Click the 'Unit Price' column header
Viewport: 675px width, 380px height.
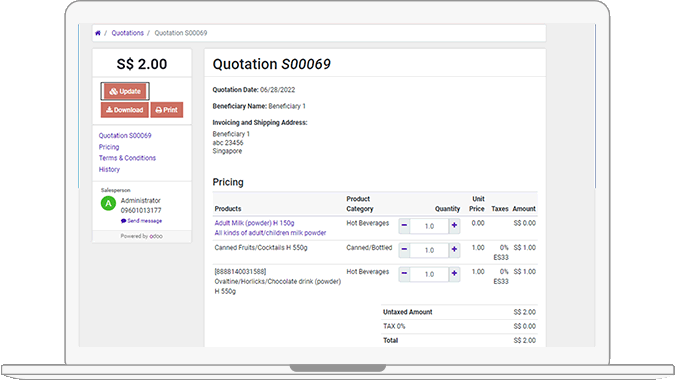tap(477, 204)
